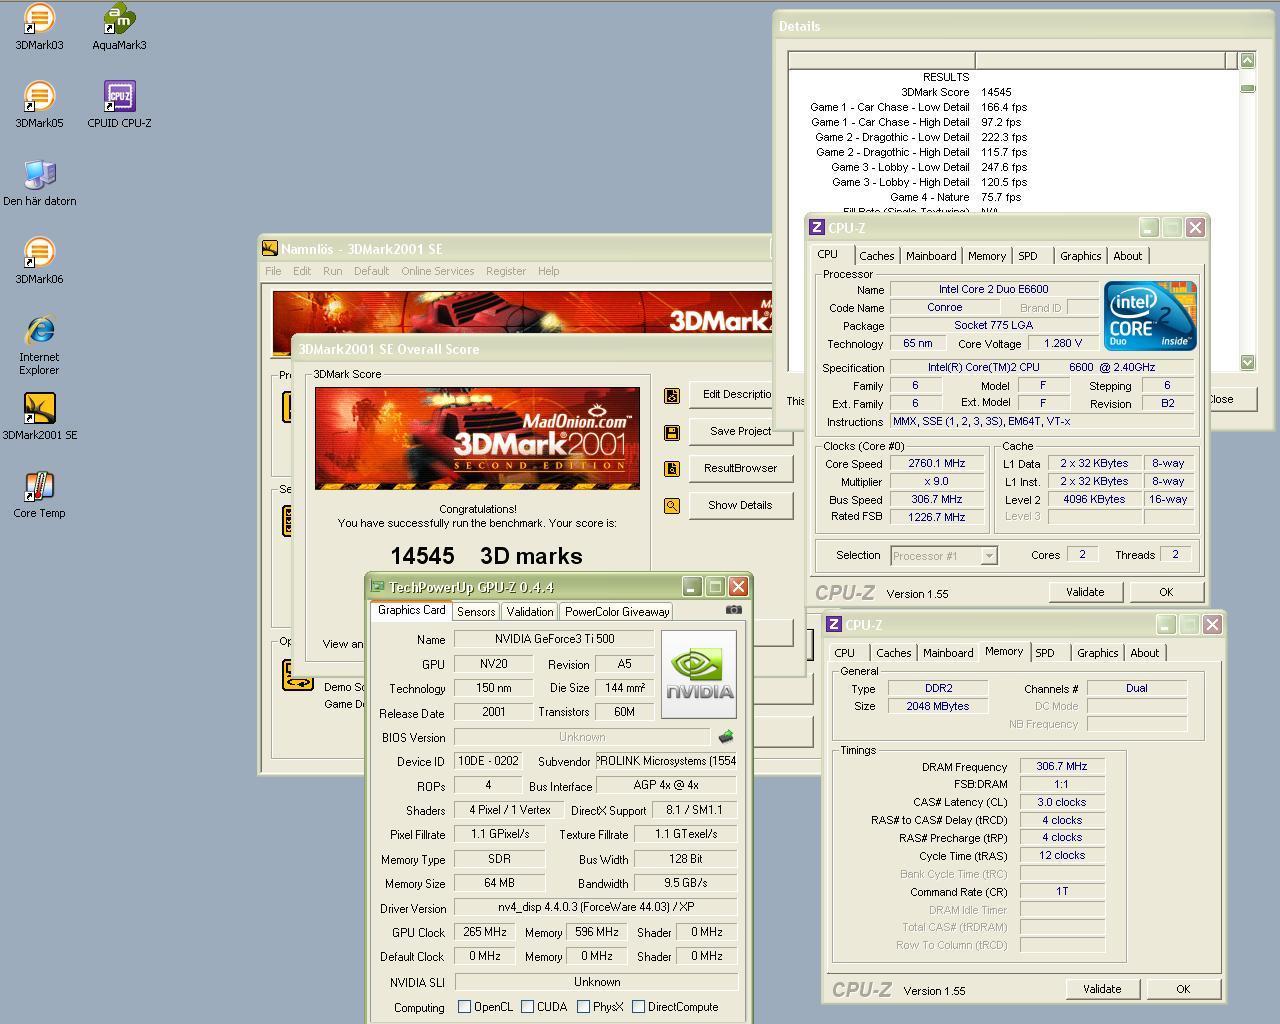Image resolution: width=1280 pixels, height=1024 pixels.
Task: Click the GPU-Z BIOS save chip icon
Action: click(x=726, y=737)
